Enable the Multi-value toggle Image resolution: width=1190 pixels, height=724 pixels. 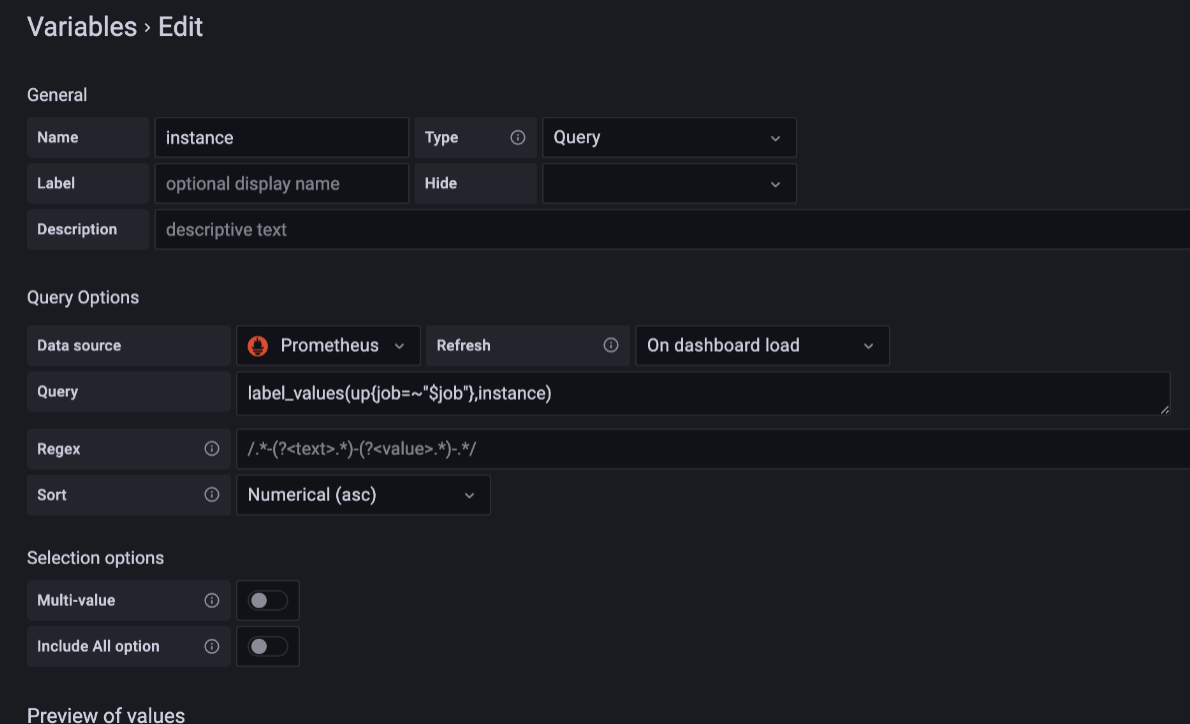(267, 600)
